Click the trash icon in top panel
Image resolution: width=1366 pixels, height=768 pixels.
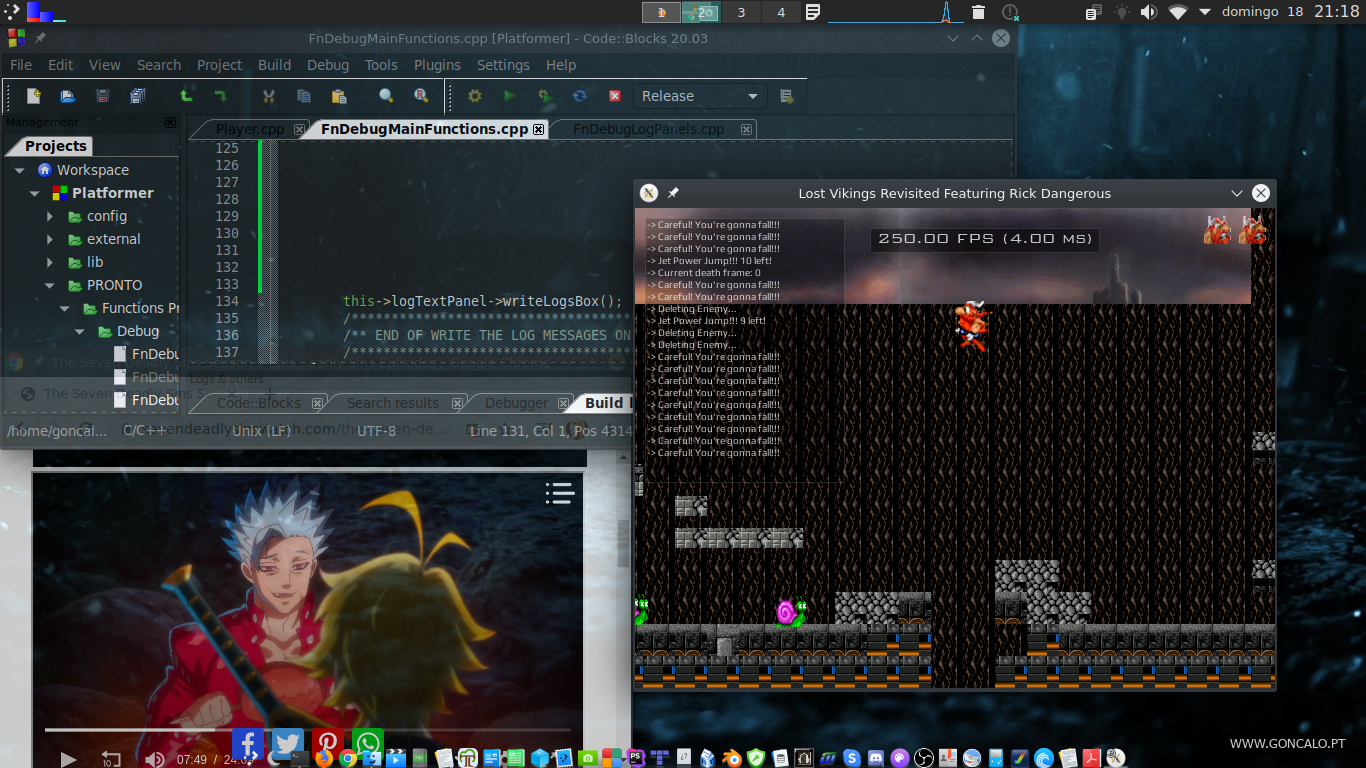tap(978, 12)
